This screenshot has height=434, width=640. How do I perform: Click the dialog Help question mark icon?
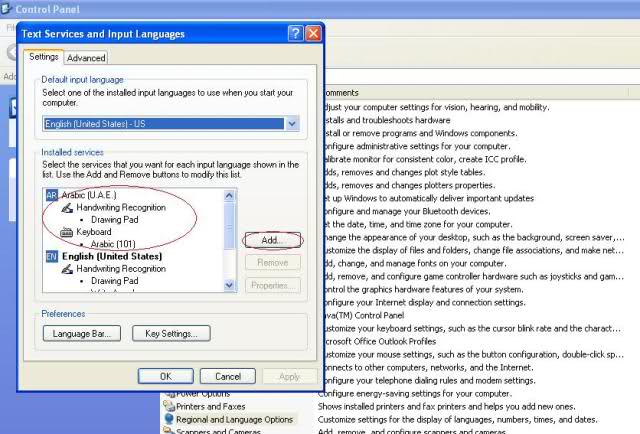pyautogui.click(x=296, y=33)
